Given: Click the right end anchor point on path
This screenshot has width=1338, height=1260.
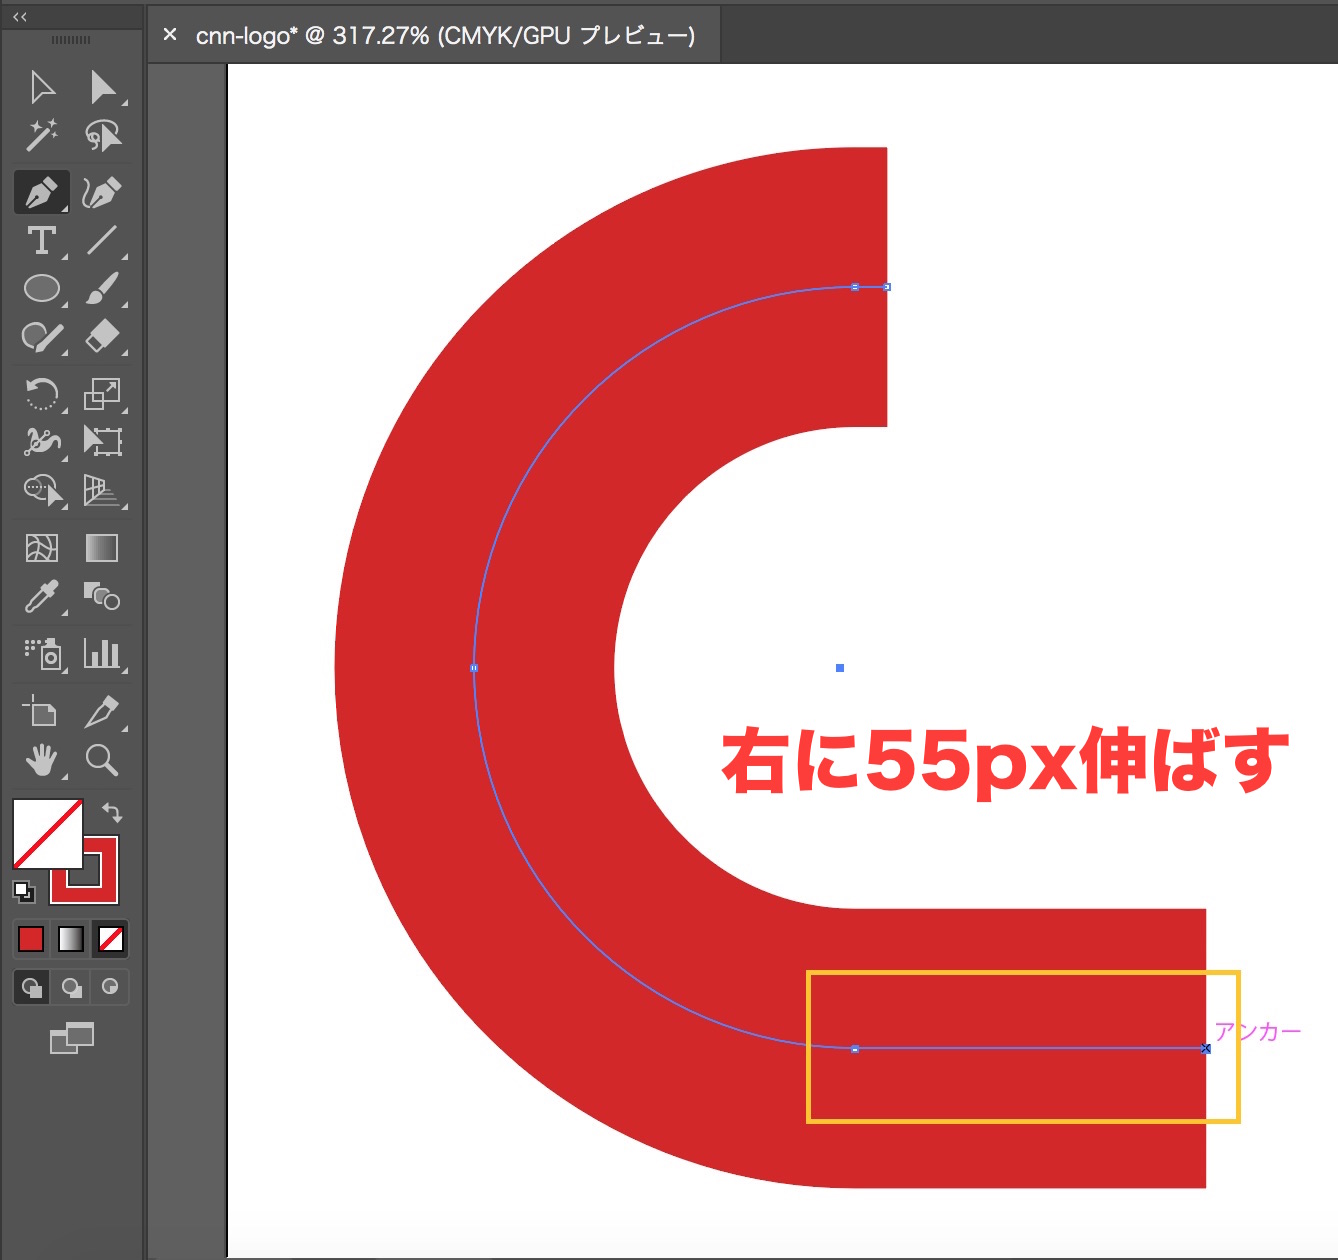Looking at the screenshot, I should (1206, 1048).
